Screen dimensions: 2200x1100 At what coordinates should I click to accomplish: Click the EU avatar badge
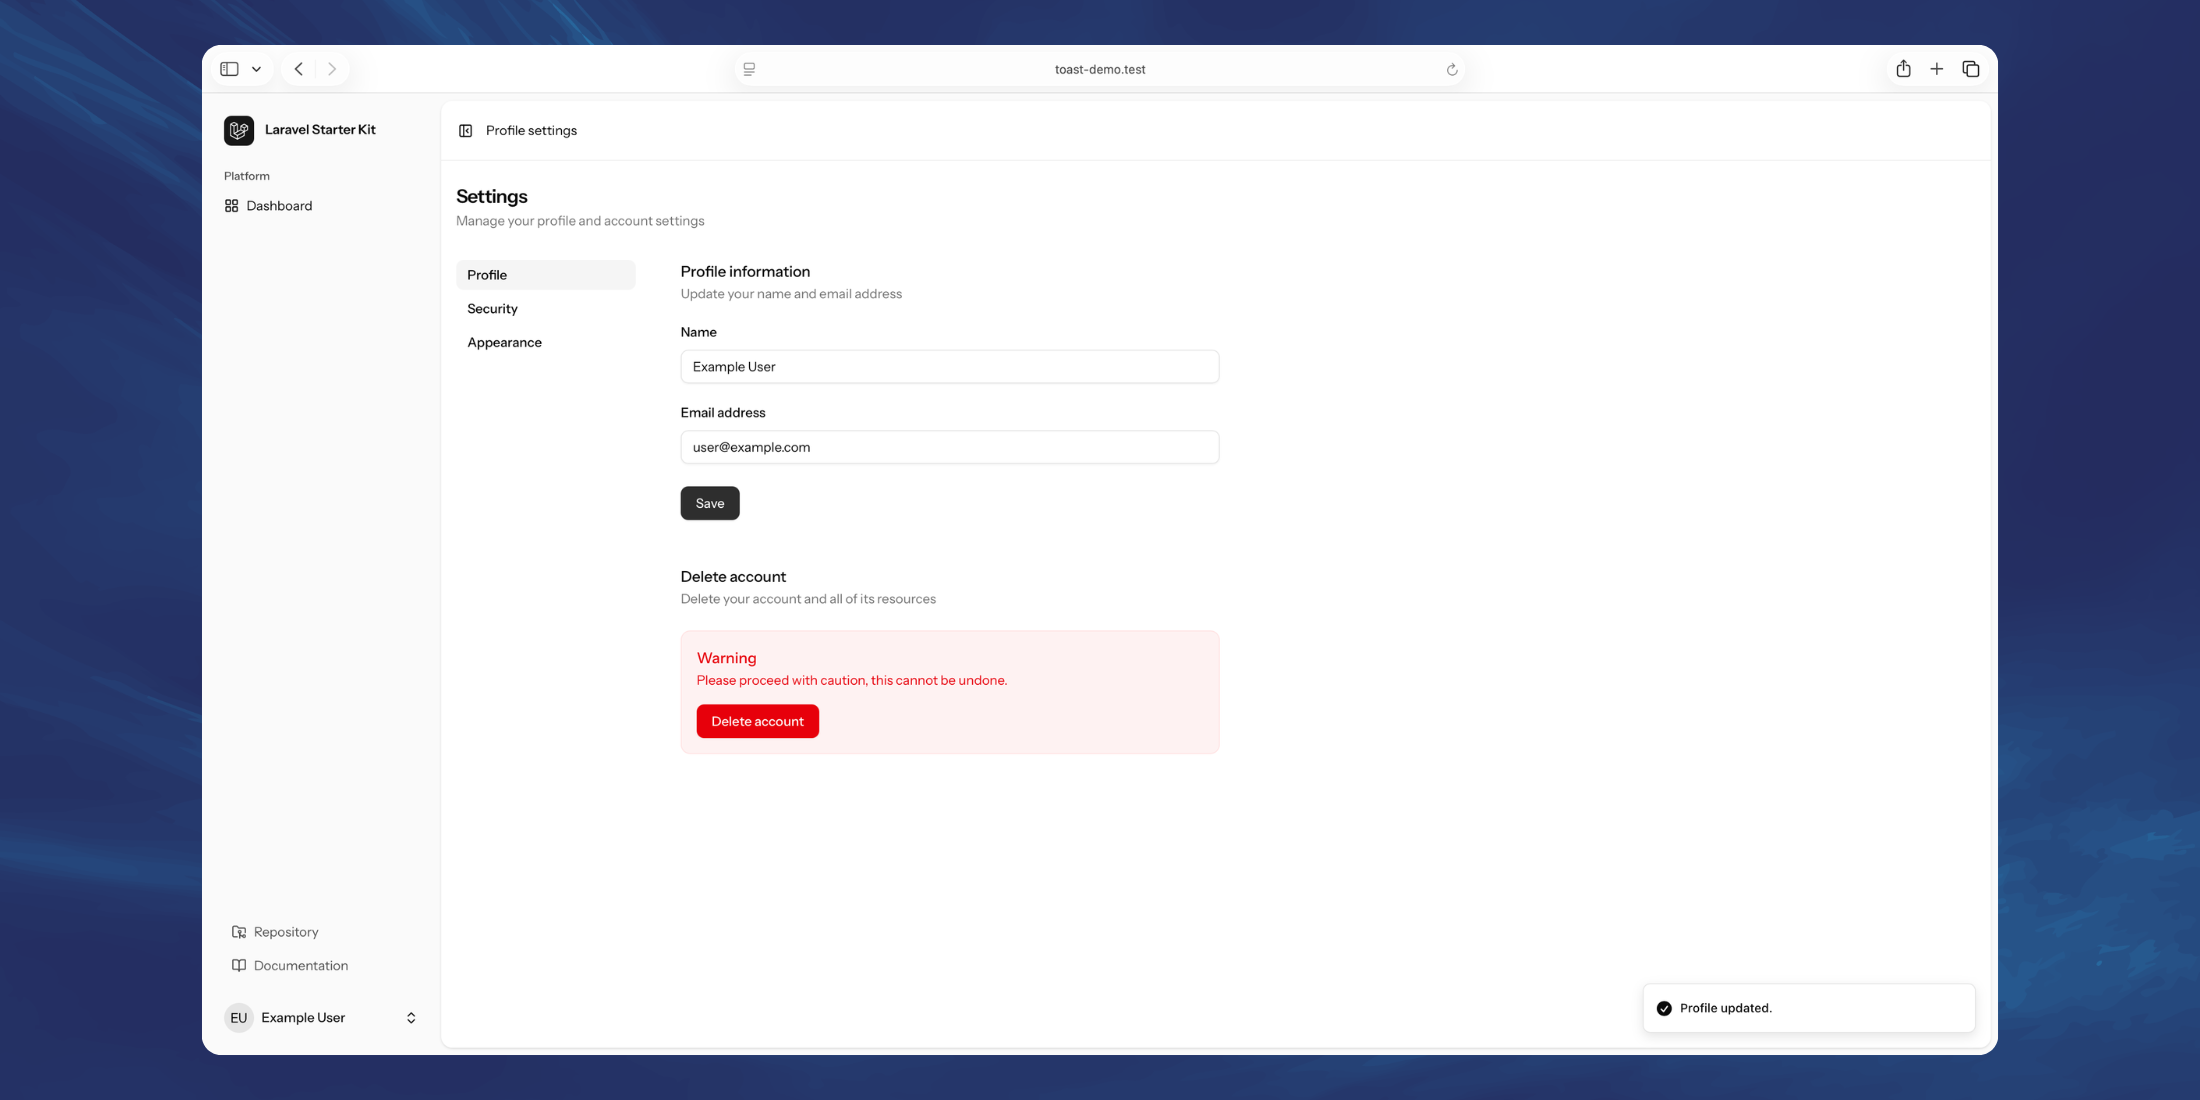click(x=238, y=1017)
